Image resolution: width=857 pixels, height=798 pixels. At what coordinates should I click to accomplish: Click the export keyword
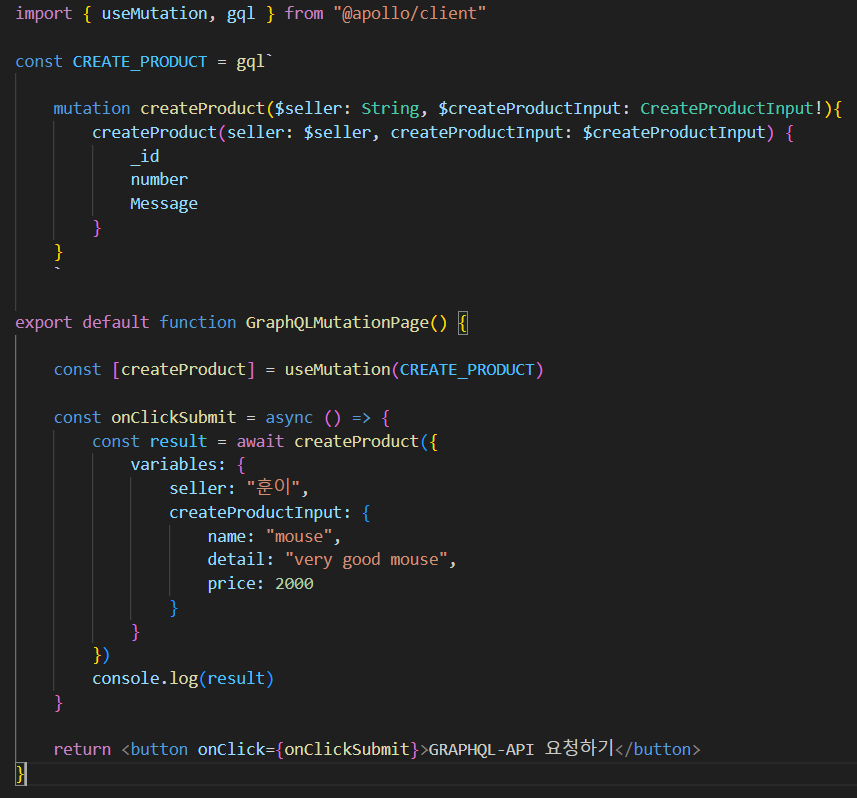coord(44,322)
